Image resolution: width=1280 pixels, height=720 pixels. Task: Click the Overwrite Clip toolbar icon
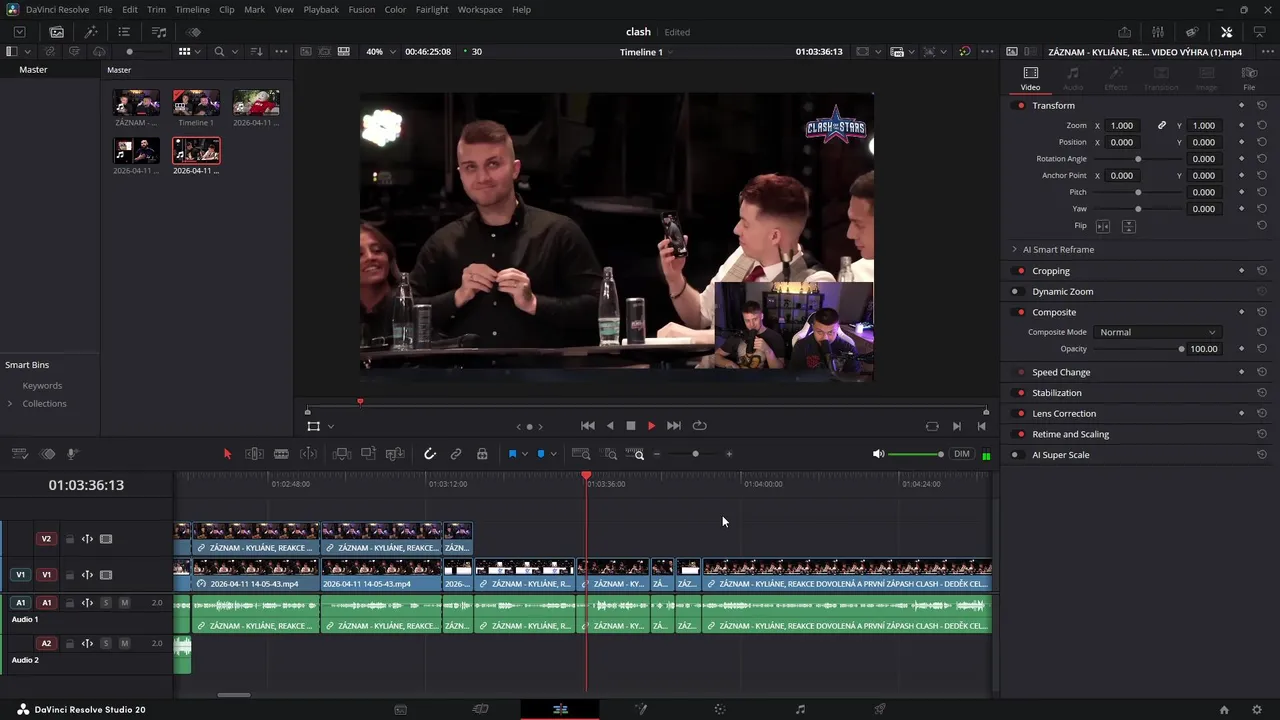pos(368,454)
